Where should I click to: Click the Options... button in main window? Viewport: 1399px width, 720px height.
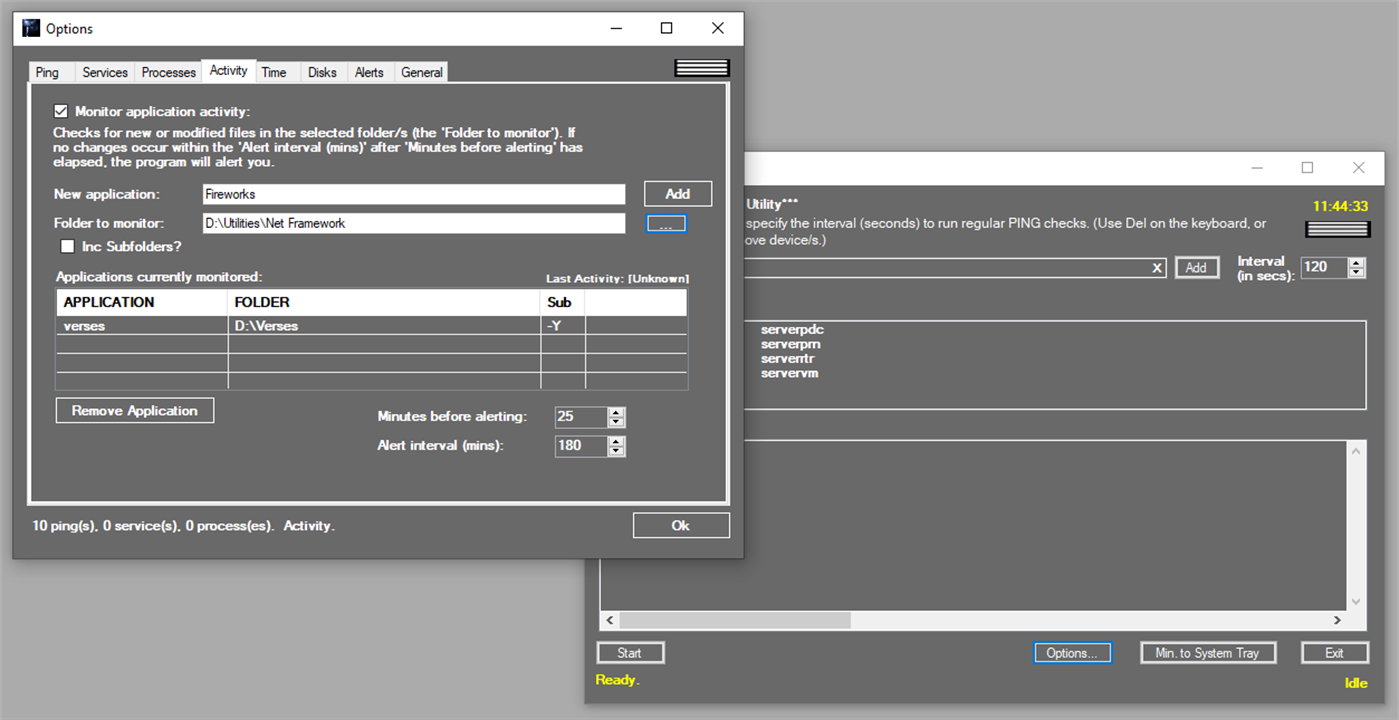pos(1073,653)
